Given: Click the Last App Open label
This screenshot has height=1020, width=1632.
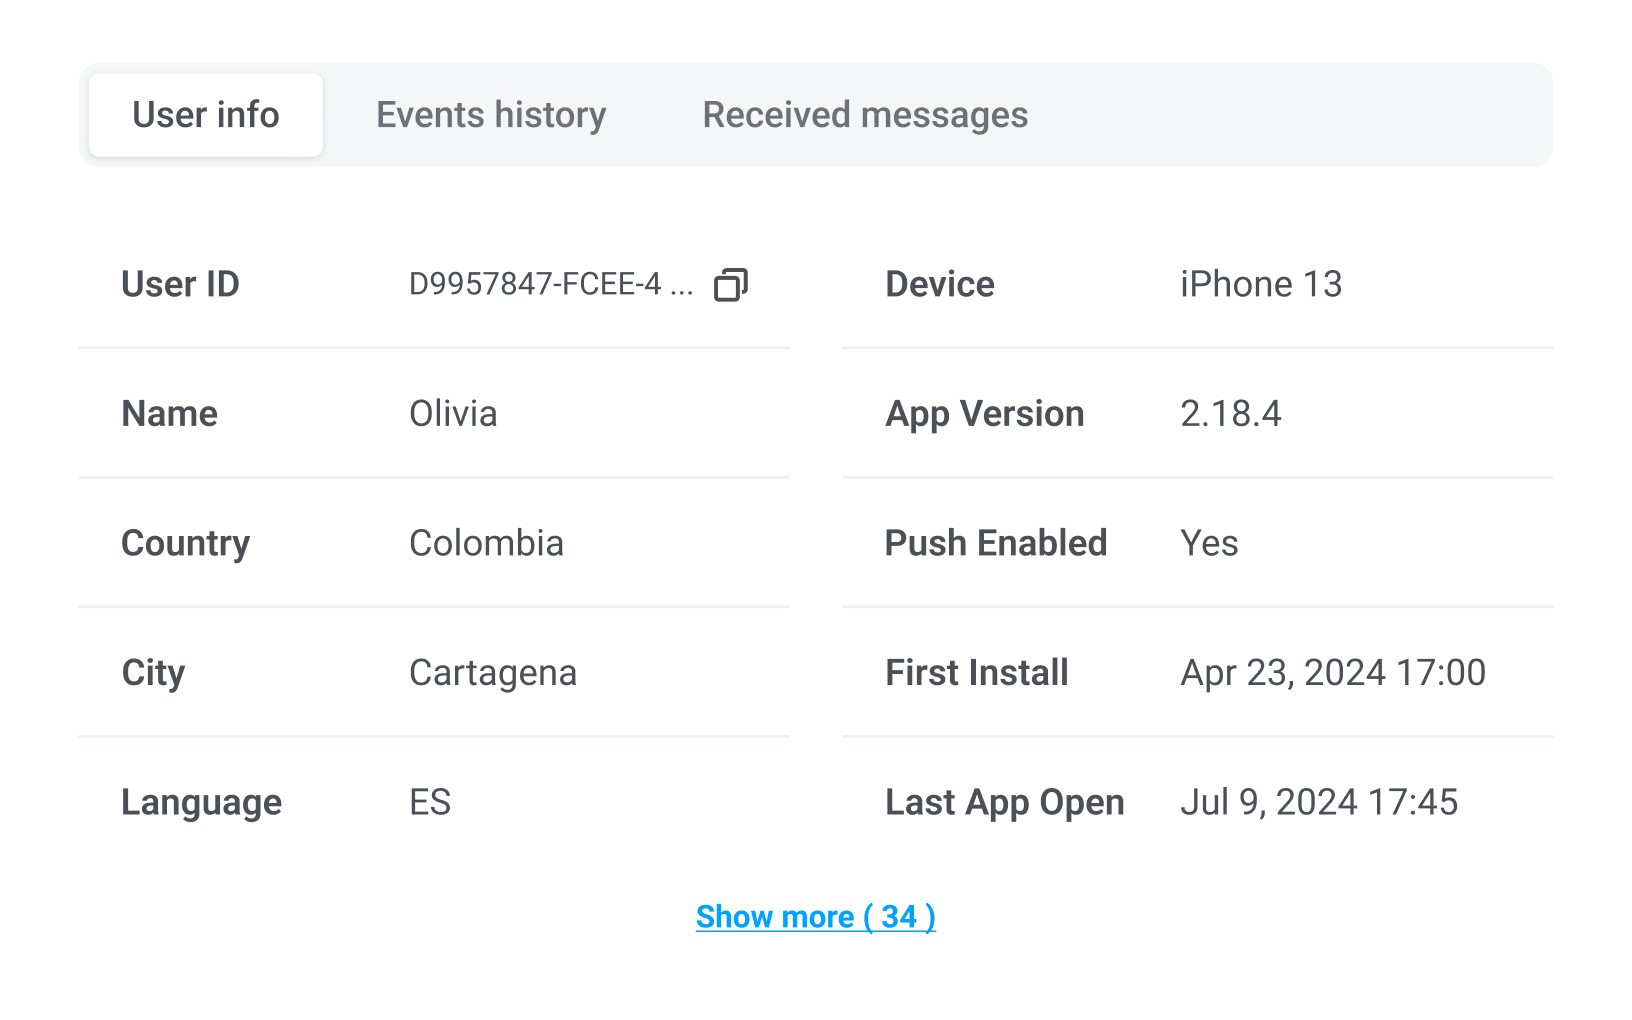Looking at the screenshot, I should (1004, 802).
